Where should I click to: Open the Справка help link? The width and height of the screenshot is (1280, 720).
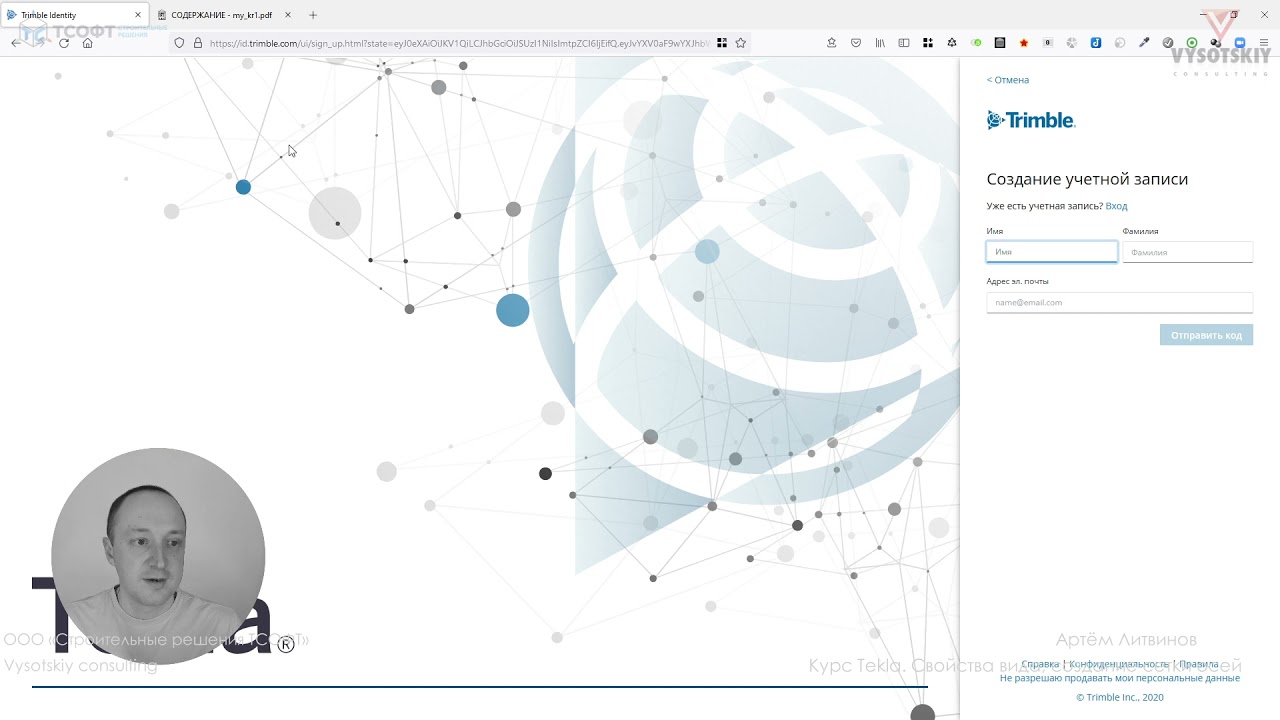[x=1040, y=664]
